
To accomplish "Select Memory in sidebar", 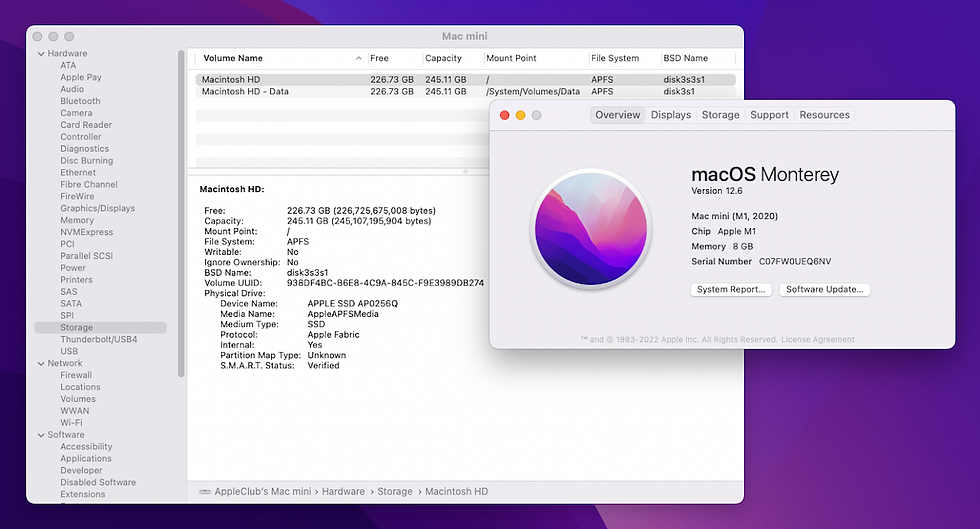I will (77, 220).
